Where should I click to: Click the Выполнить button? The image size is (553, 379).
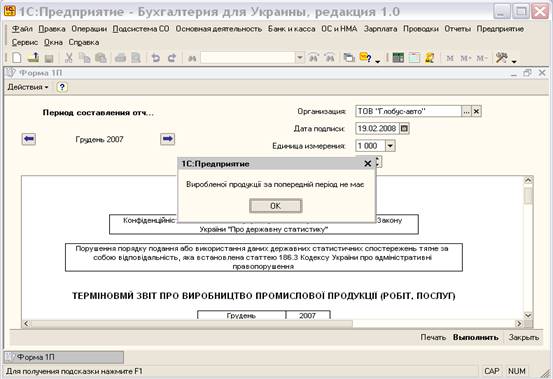click(475, 337)
